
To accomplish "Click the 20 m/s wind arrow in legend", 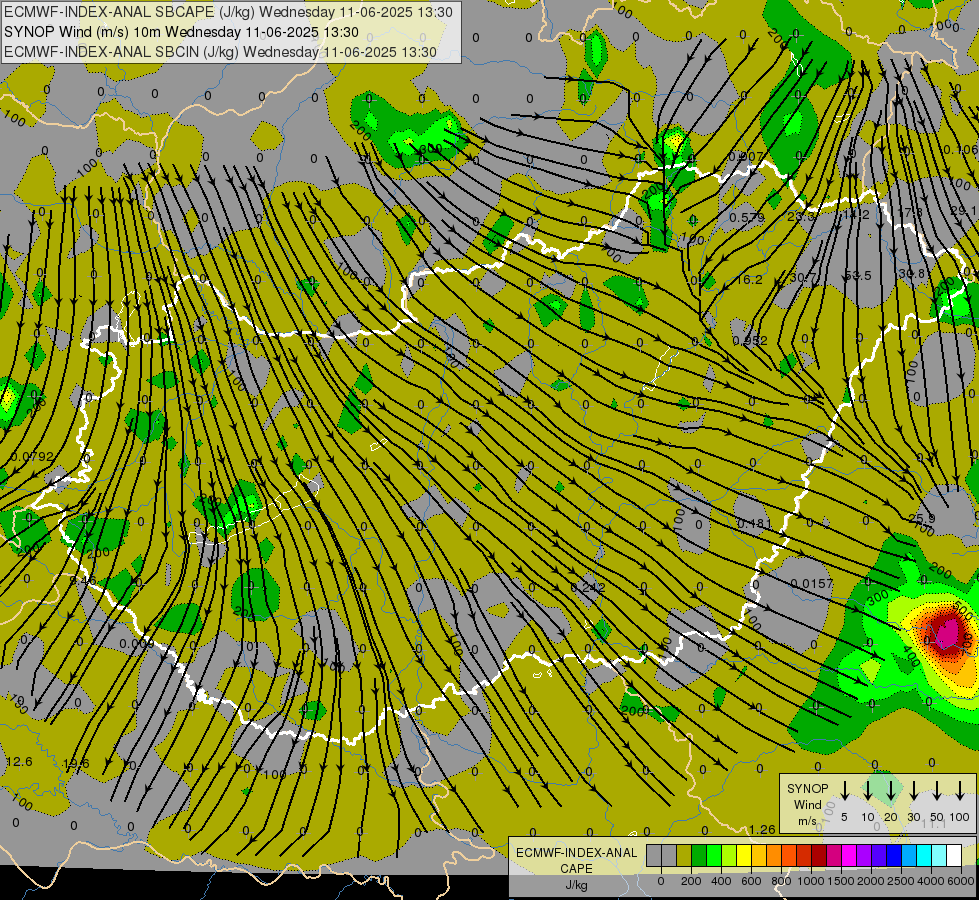I will pos(891,791).
